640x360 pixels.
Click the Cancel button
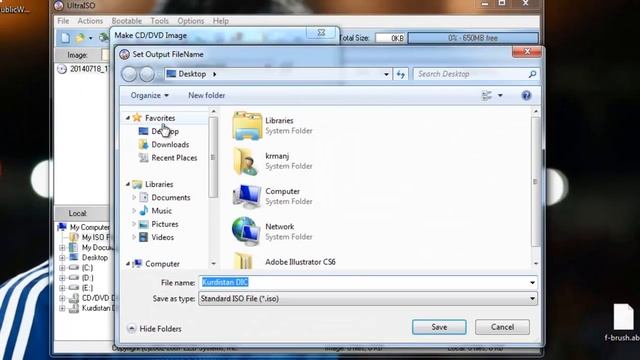[502, 327]
